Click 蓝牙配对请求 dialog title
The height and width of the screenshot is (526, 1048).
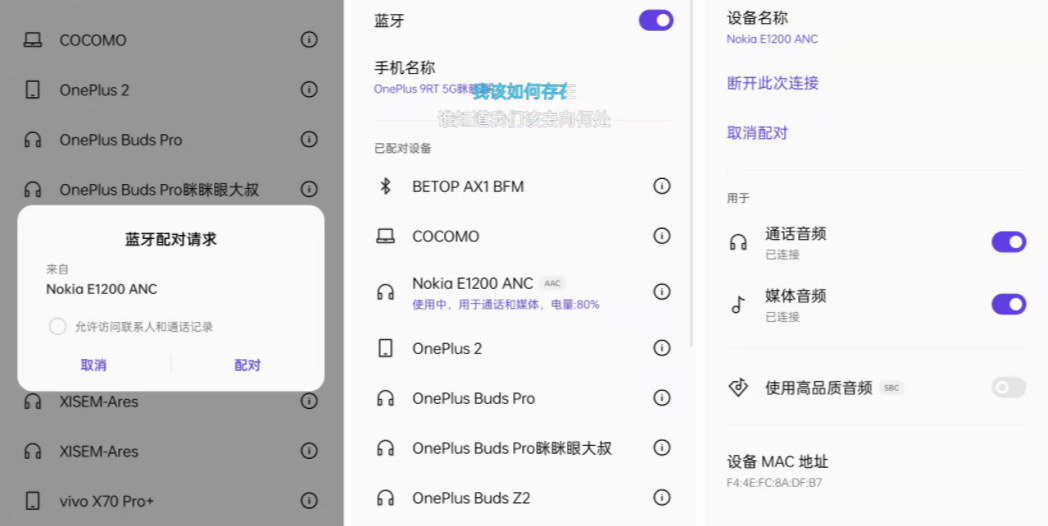171,239
